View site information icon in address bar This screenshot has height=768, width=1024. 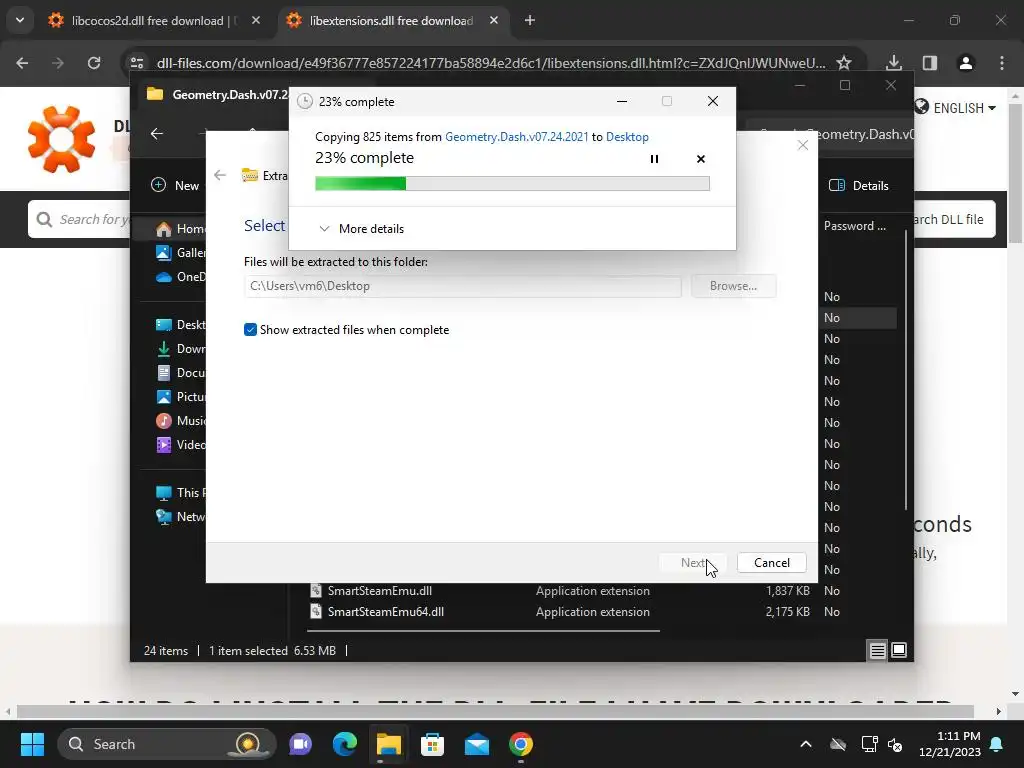[136, 63]
